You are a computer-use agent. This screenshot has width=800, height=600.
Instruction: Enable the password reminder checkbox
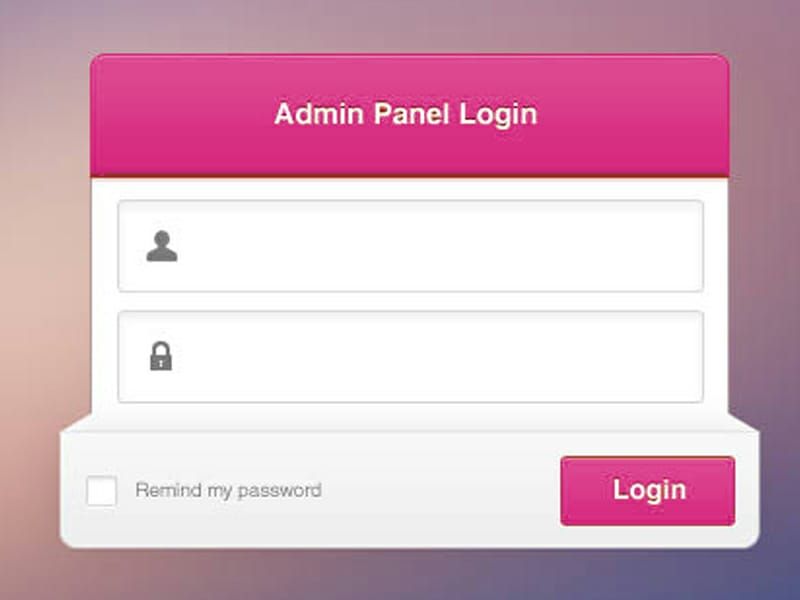tap(102, 491)
